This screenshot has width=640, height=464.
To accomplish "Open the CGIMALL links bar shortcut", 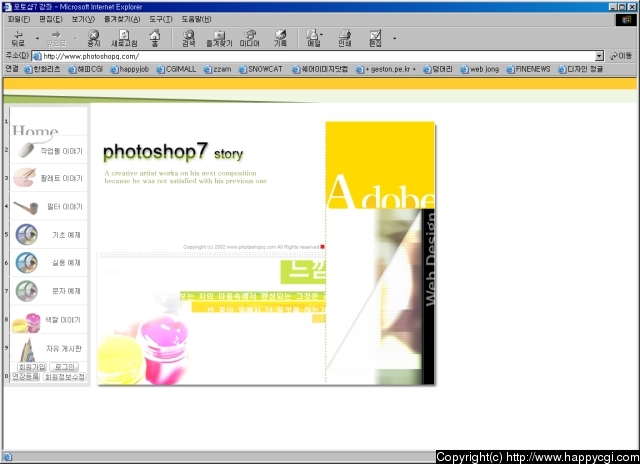I will (176, 69).
